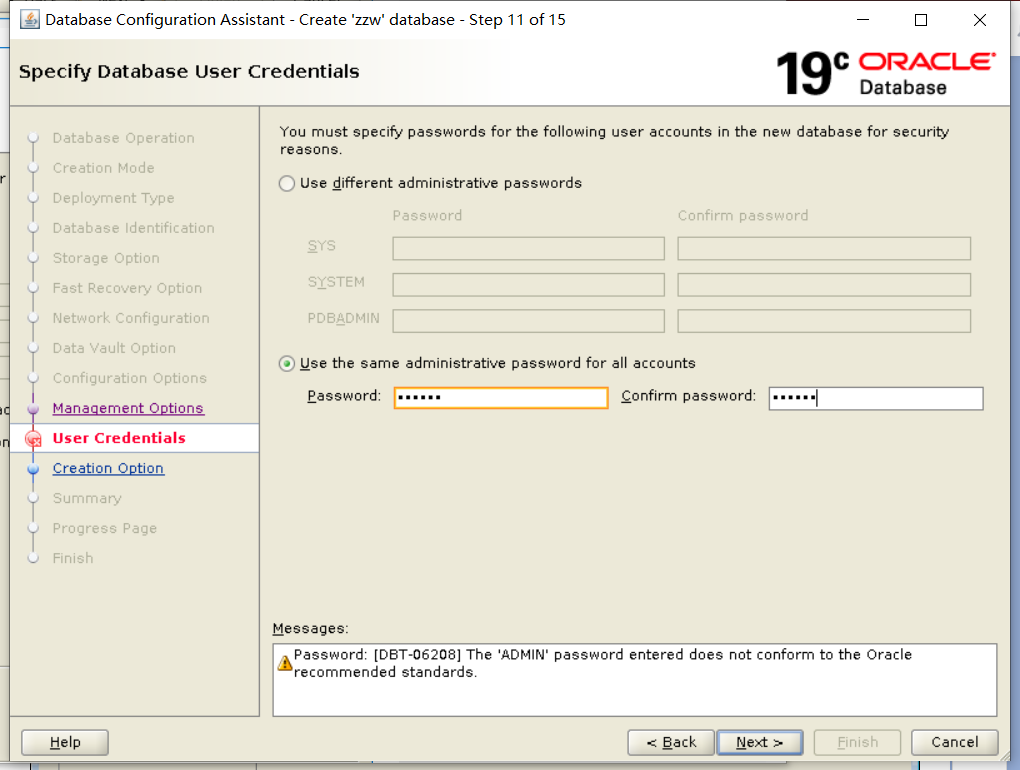Click the Next button
The width and height of the screenshot is (1020, 770).
[x=760, y=742]
